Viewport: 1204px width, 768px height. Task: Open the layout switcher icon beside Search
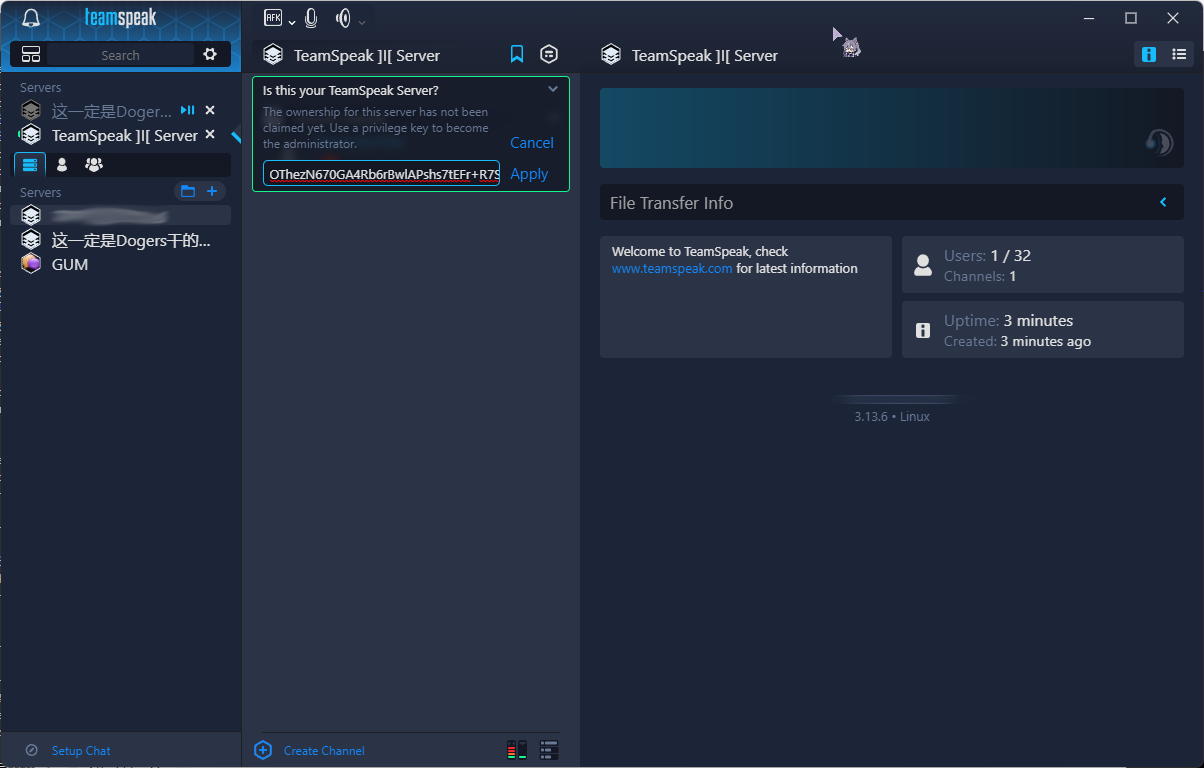(x=31, y=55)
